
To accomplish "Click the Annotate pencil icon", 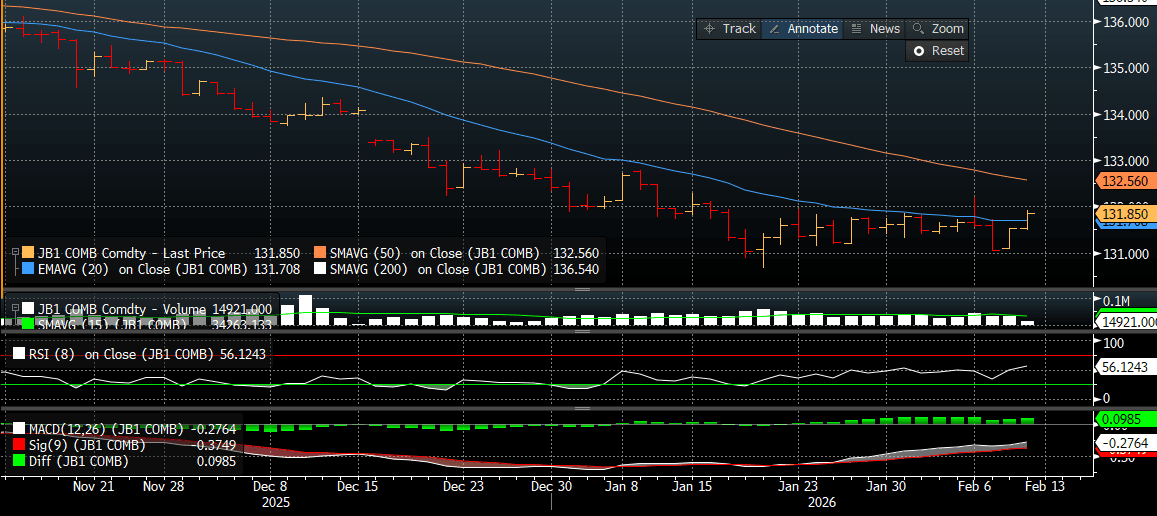I will tap(775, 29).
